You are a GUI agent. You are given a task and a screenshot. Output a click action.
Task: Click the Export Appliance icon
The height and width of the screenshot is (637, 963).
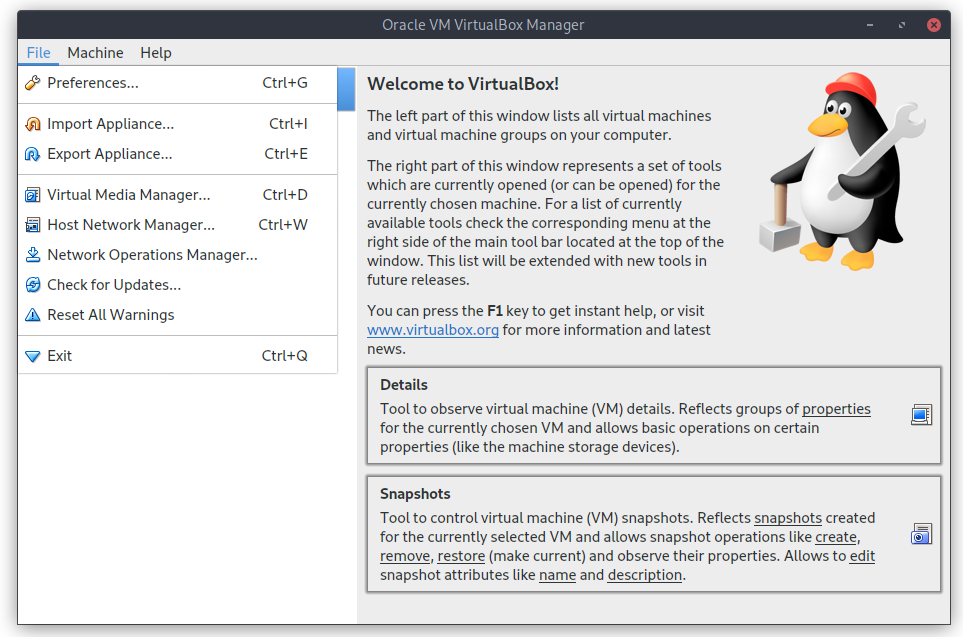(x=33, y=154)
